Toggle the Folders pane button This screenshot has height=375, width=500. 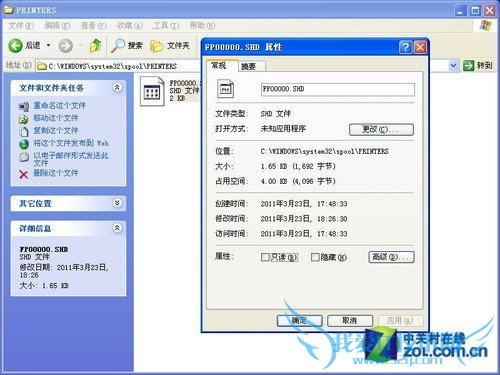tap(170, 45)
